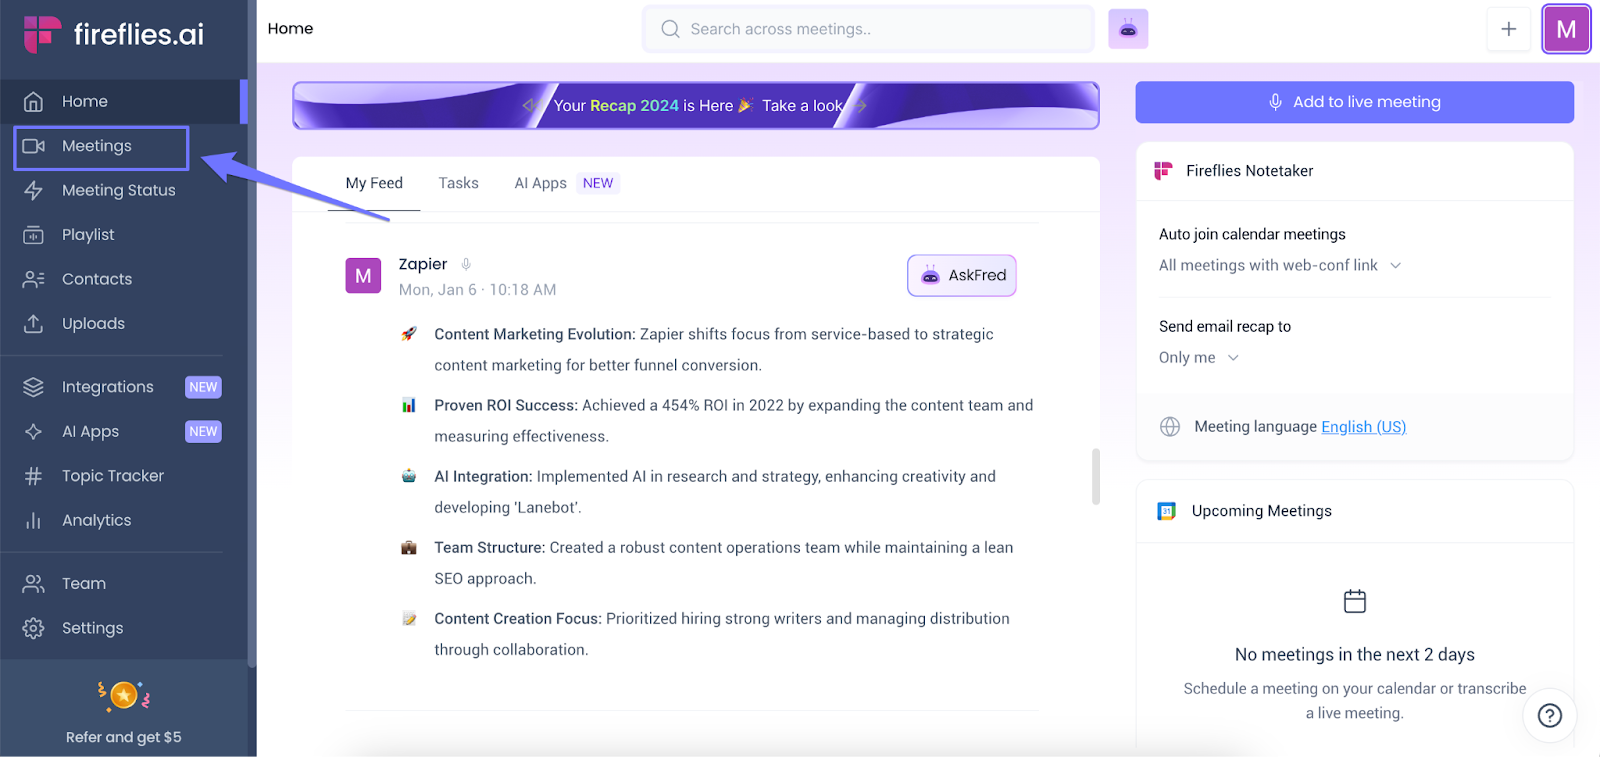Open Contacts in the sidebar

tap(97, 279)
